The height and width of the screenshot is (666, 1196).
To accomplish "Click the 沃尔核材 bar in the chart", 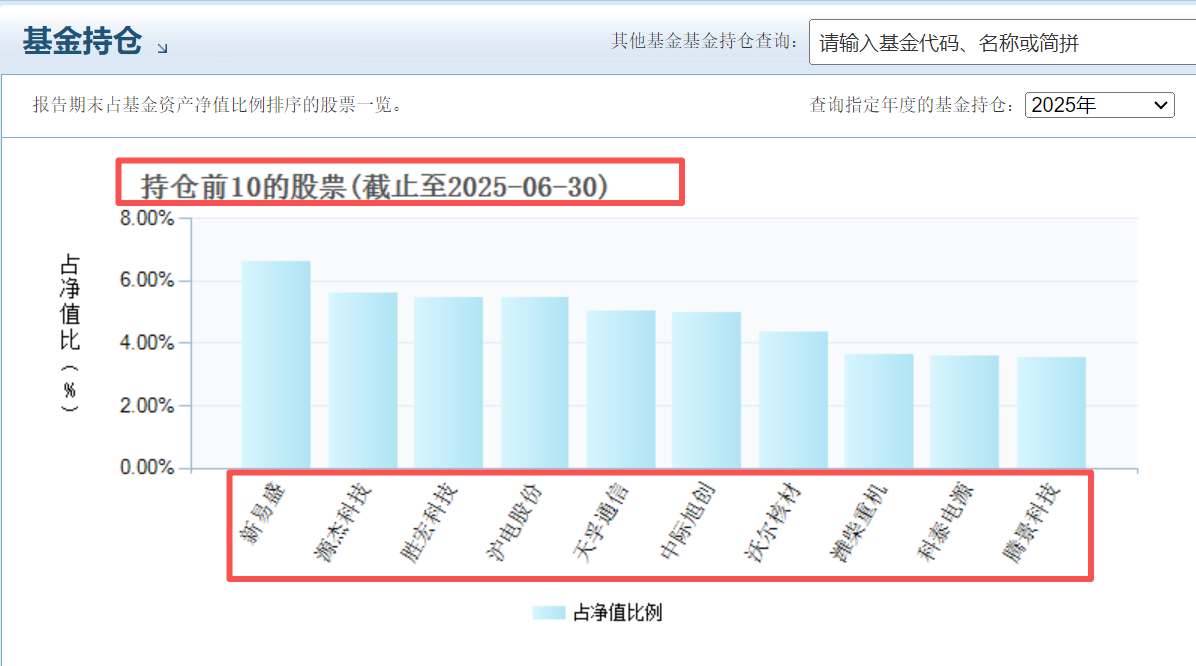I will (x=793, y=400).
